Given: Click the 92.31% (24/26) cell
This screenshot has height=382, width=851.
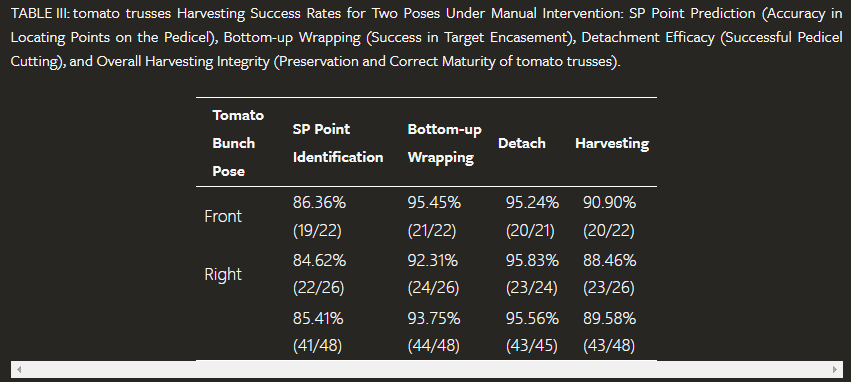Looking at the screenshot, I should coord(433,274).
